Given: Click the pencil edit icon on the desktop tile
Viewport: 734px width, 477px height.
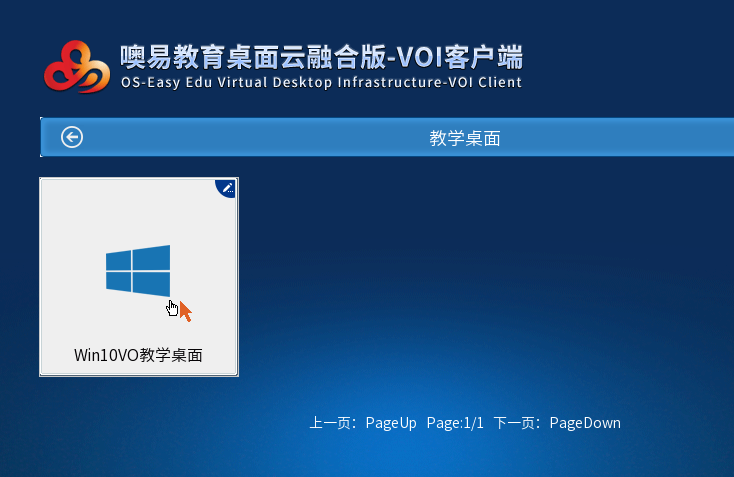Looking at the screenshot, I should [x=227, y=187].
